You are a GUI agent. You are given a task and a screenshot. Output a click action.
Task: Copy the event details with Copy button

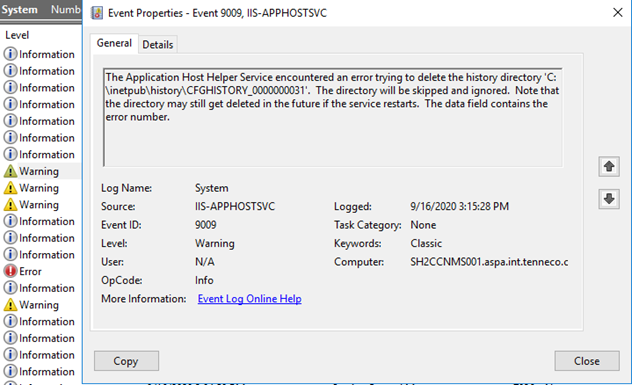[x=126, y=361]
